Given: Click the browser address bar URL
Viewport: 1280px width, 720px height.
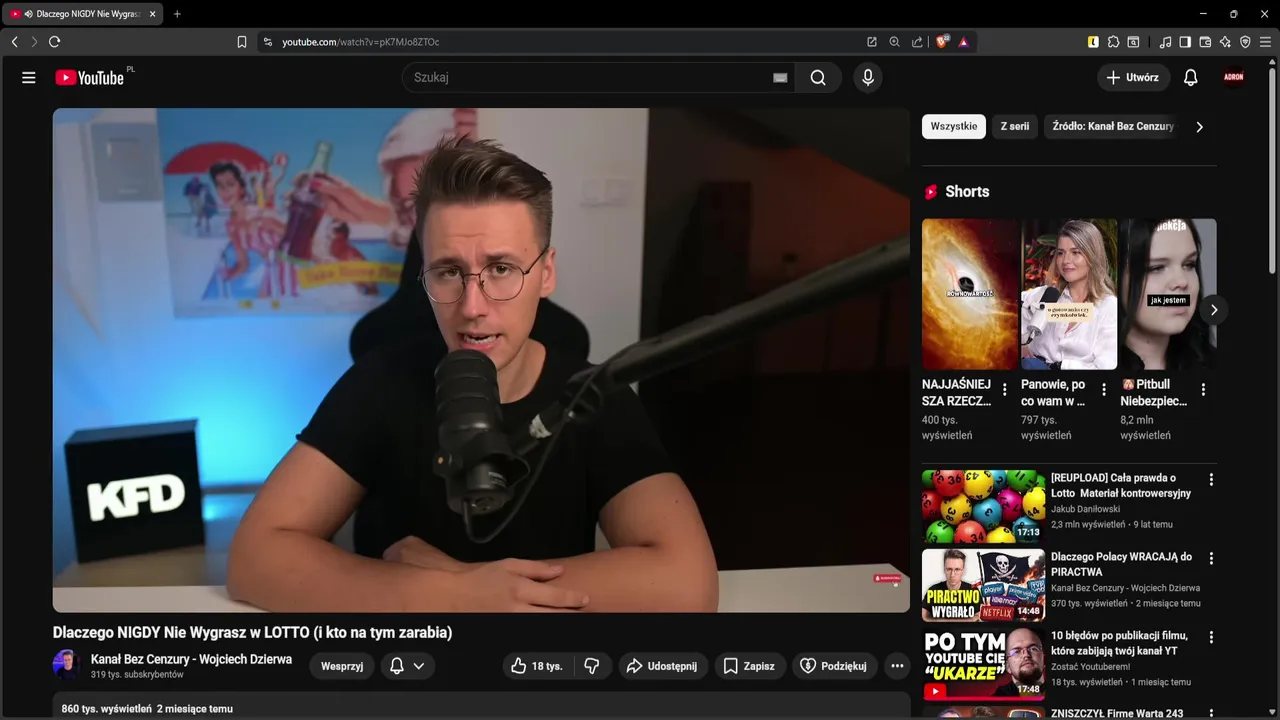Looking at the screenshot, I should pyautogui.click(x=360, y=42).
